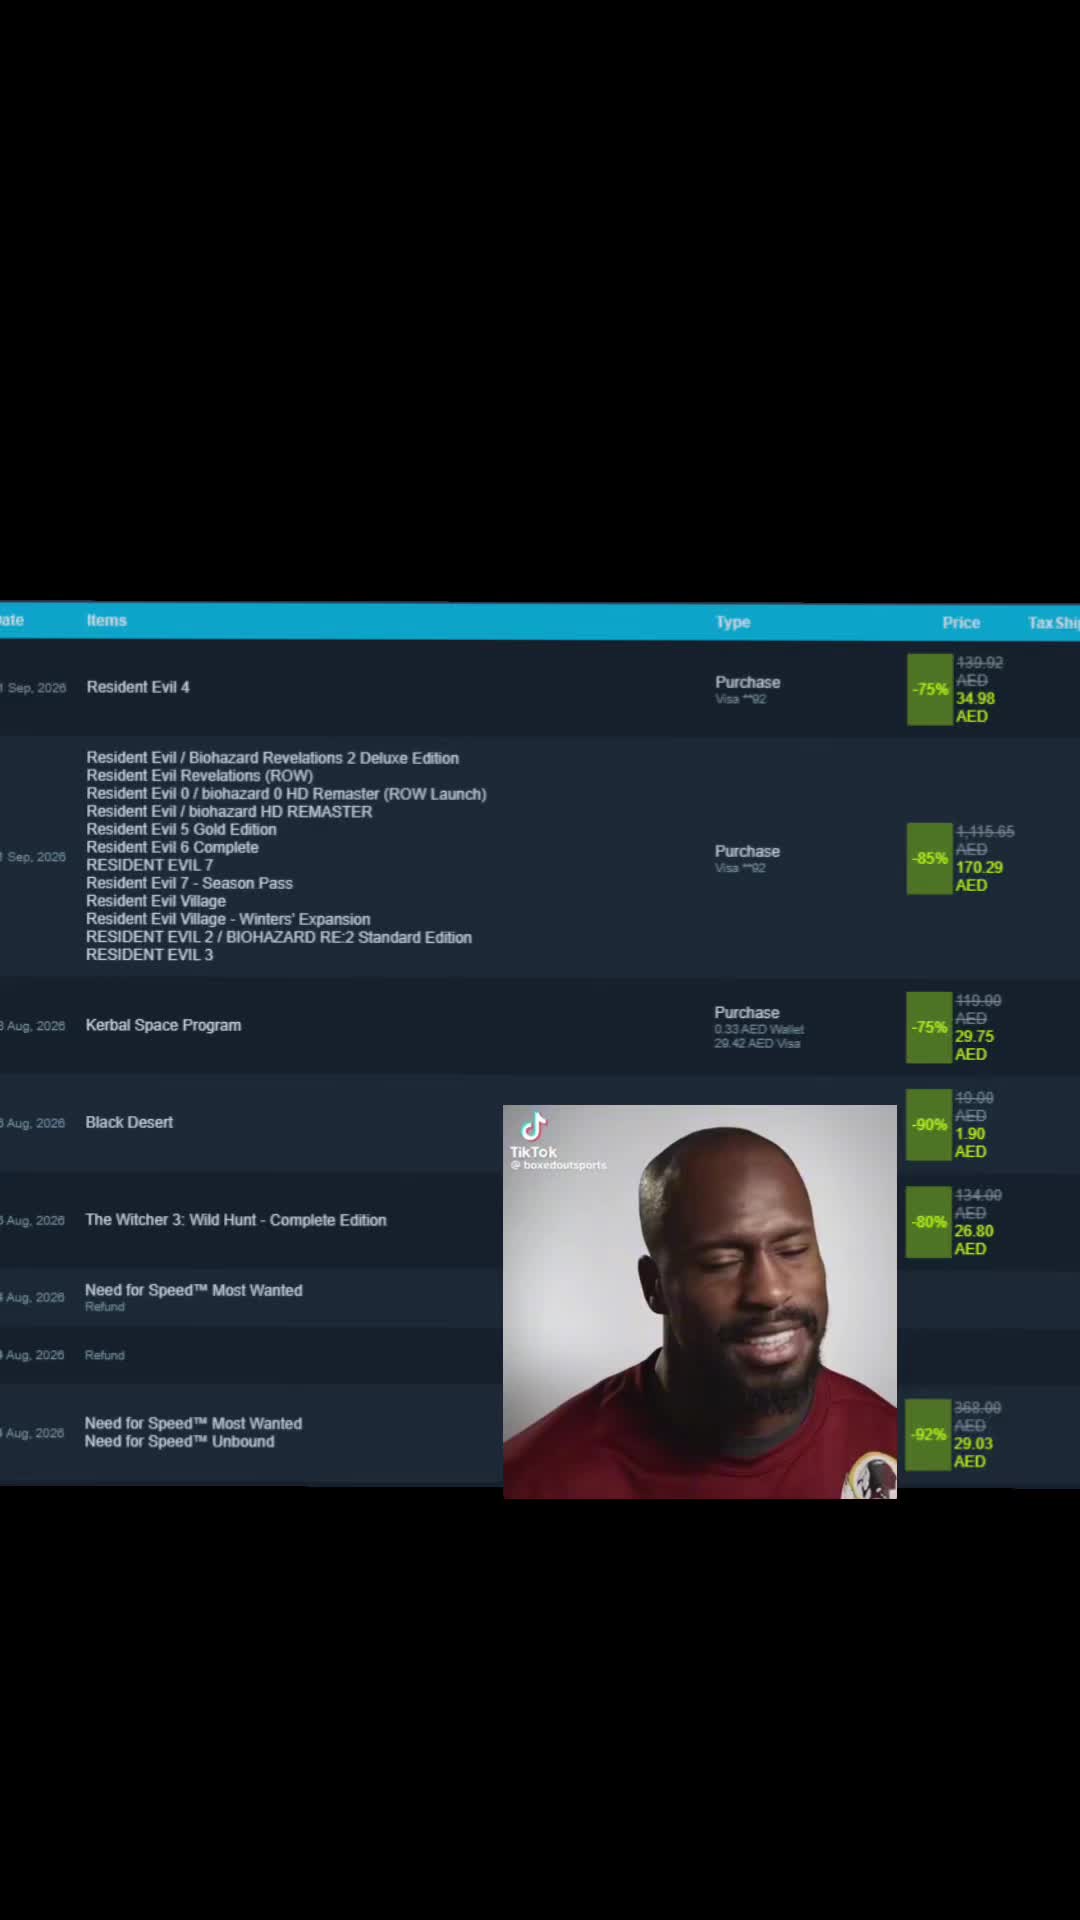
Task: Select Resident Evil / biohazard HD REMASTER line
Action: [229, 812]
